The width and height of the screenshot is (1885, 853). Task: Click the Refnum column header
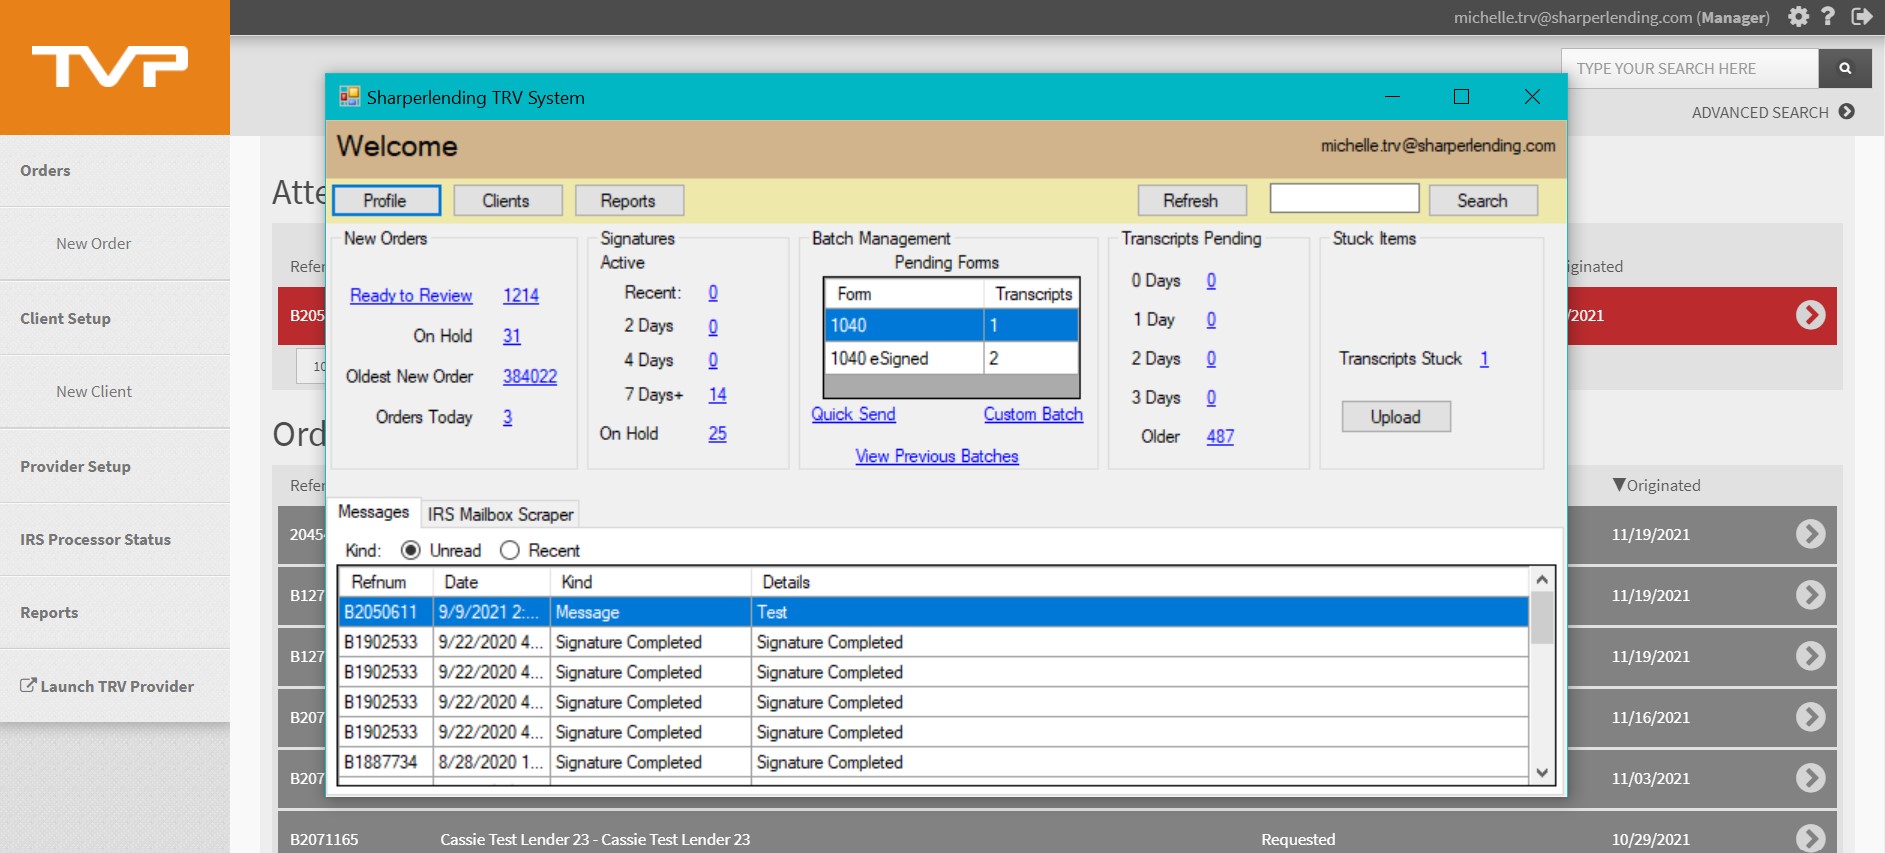pos(387,582)
